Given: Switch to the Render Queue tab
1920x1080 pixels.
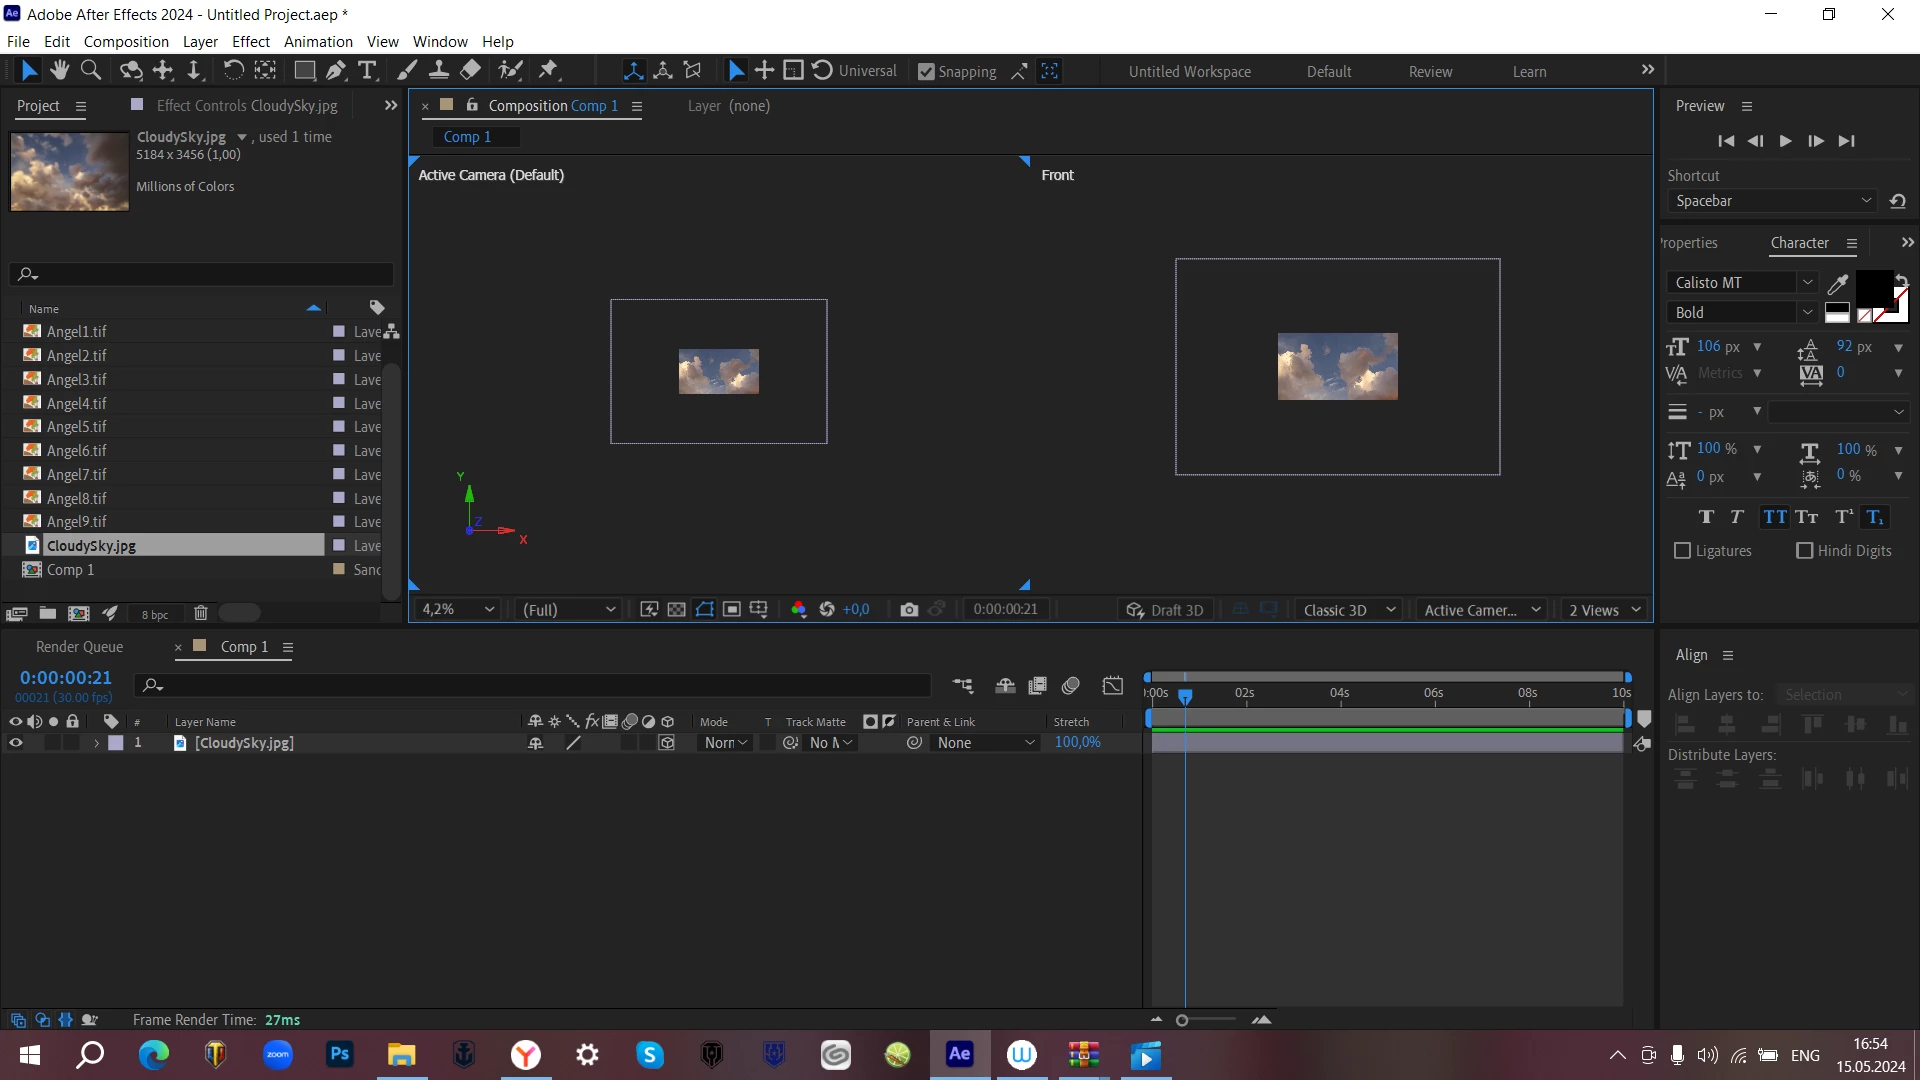Looking at the screenshot, I should 79,647.
